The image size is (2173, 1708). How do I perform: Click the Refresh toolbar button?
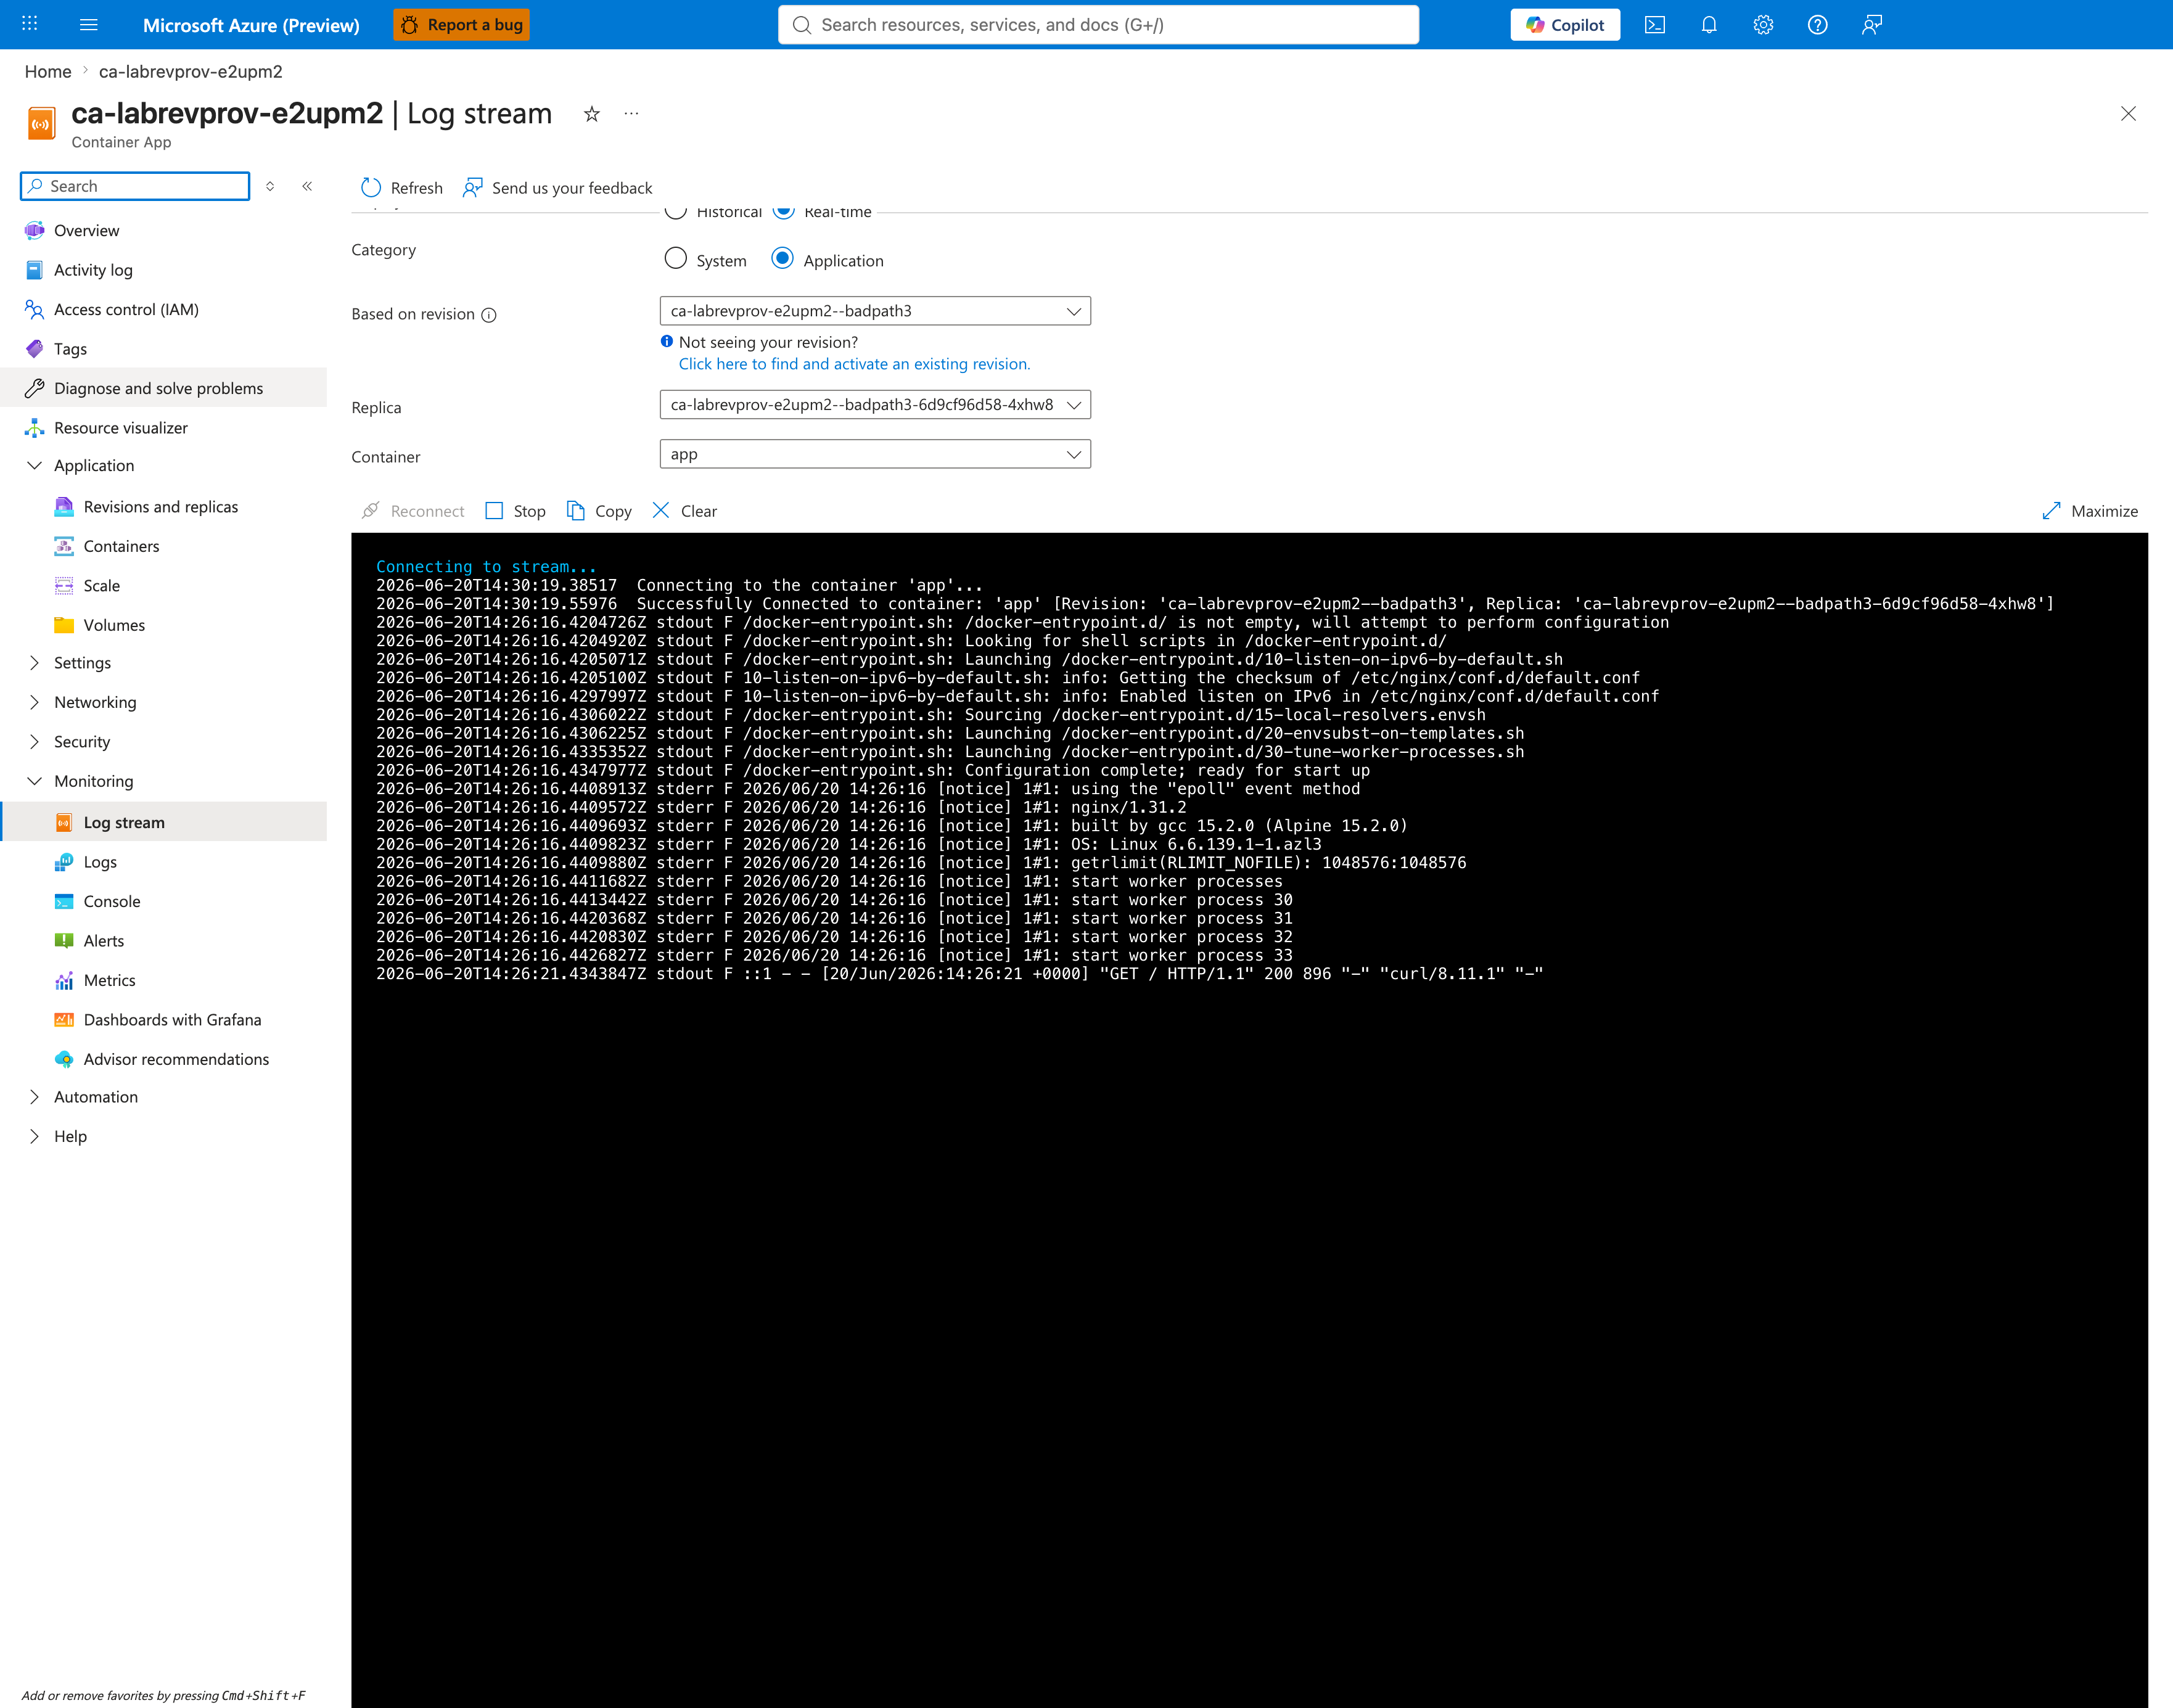[402, 188]
